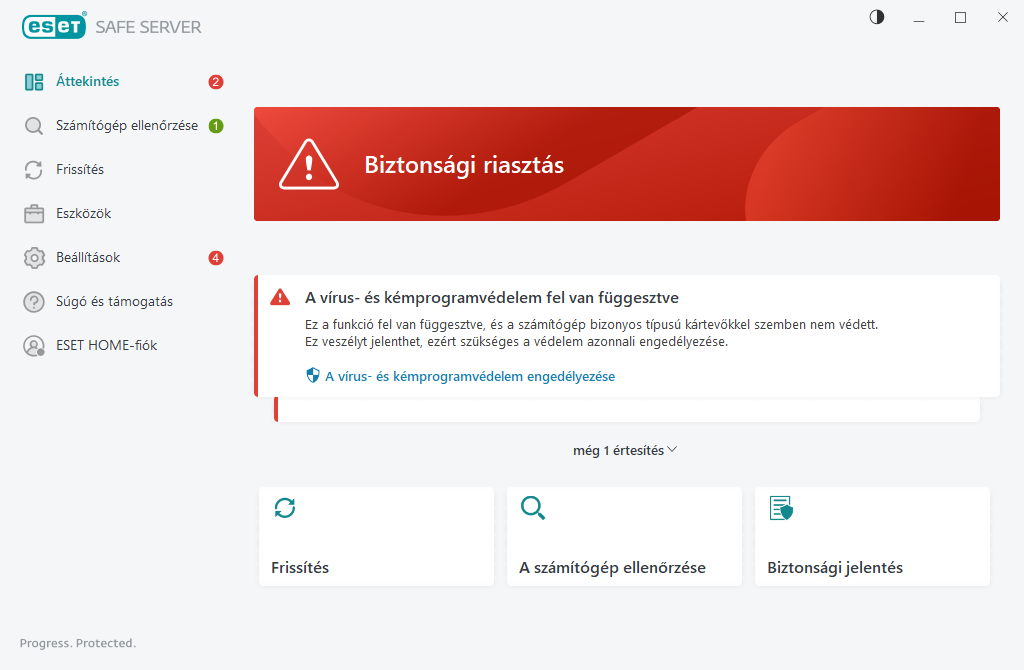This screenshot has height=670, width=1024.
Task: Click the Áttekintés notification badge showing 2
Action: (x=215, y=82)
